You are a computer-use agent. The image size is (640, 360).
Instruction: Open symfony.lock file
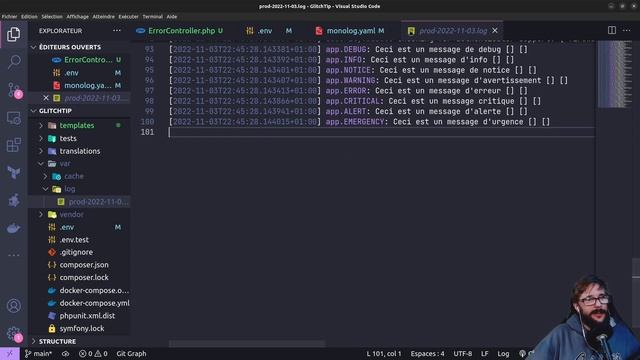pos(79,328)
